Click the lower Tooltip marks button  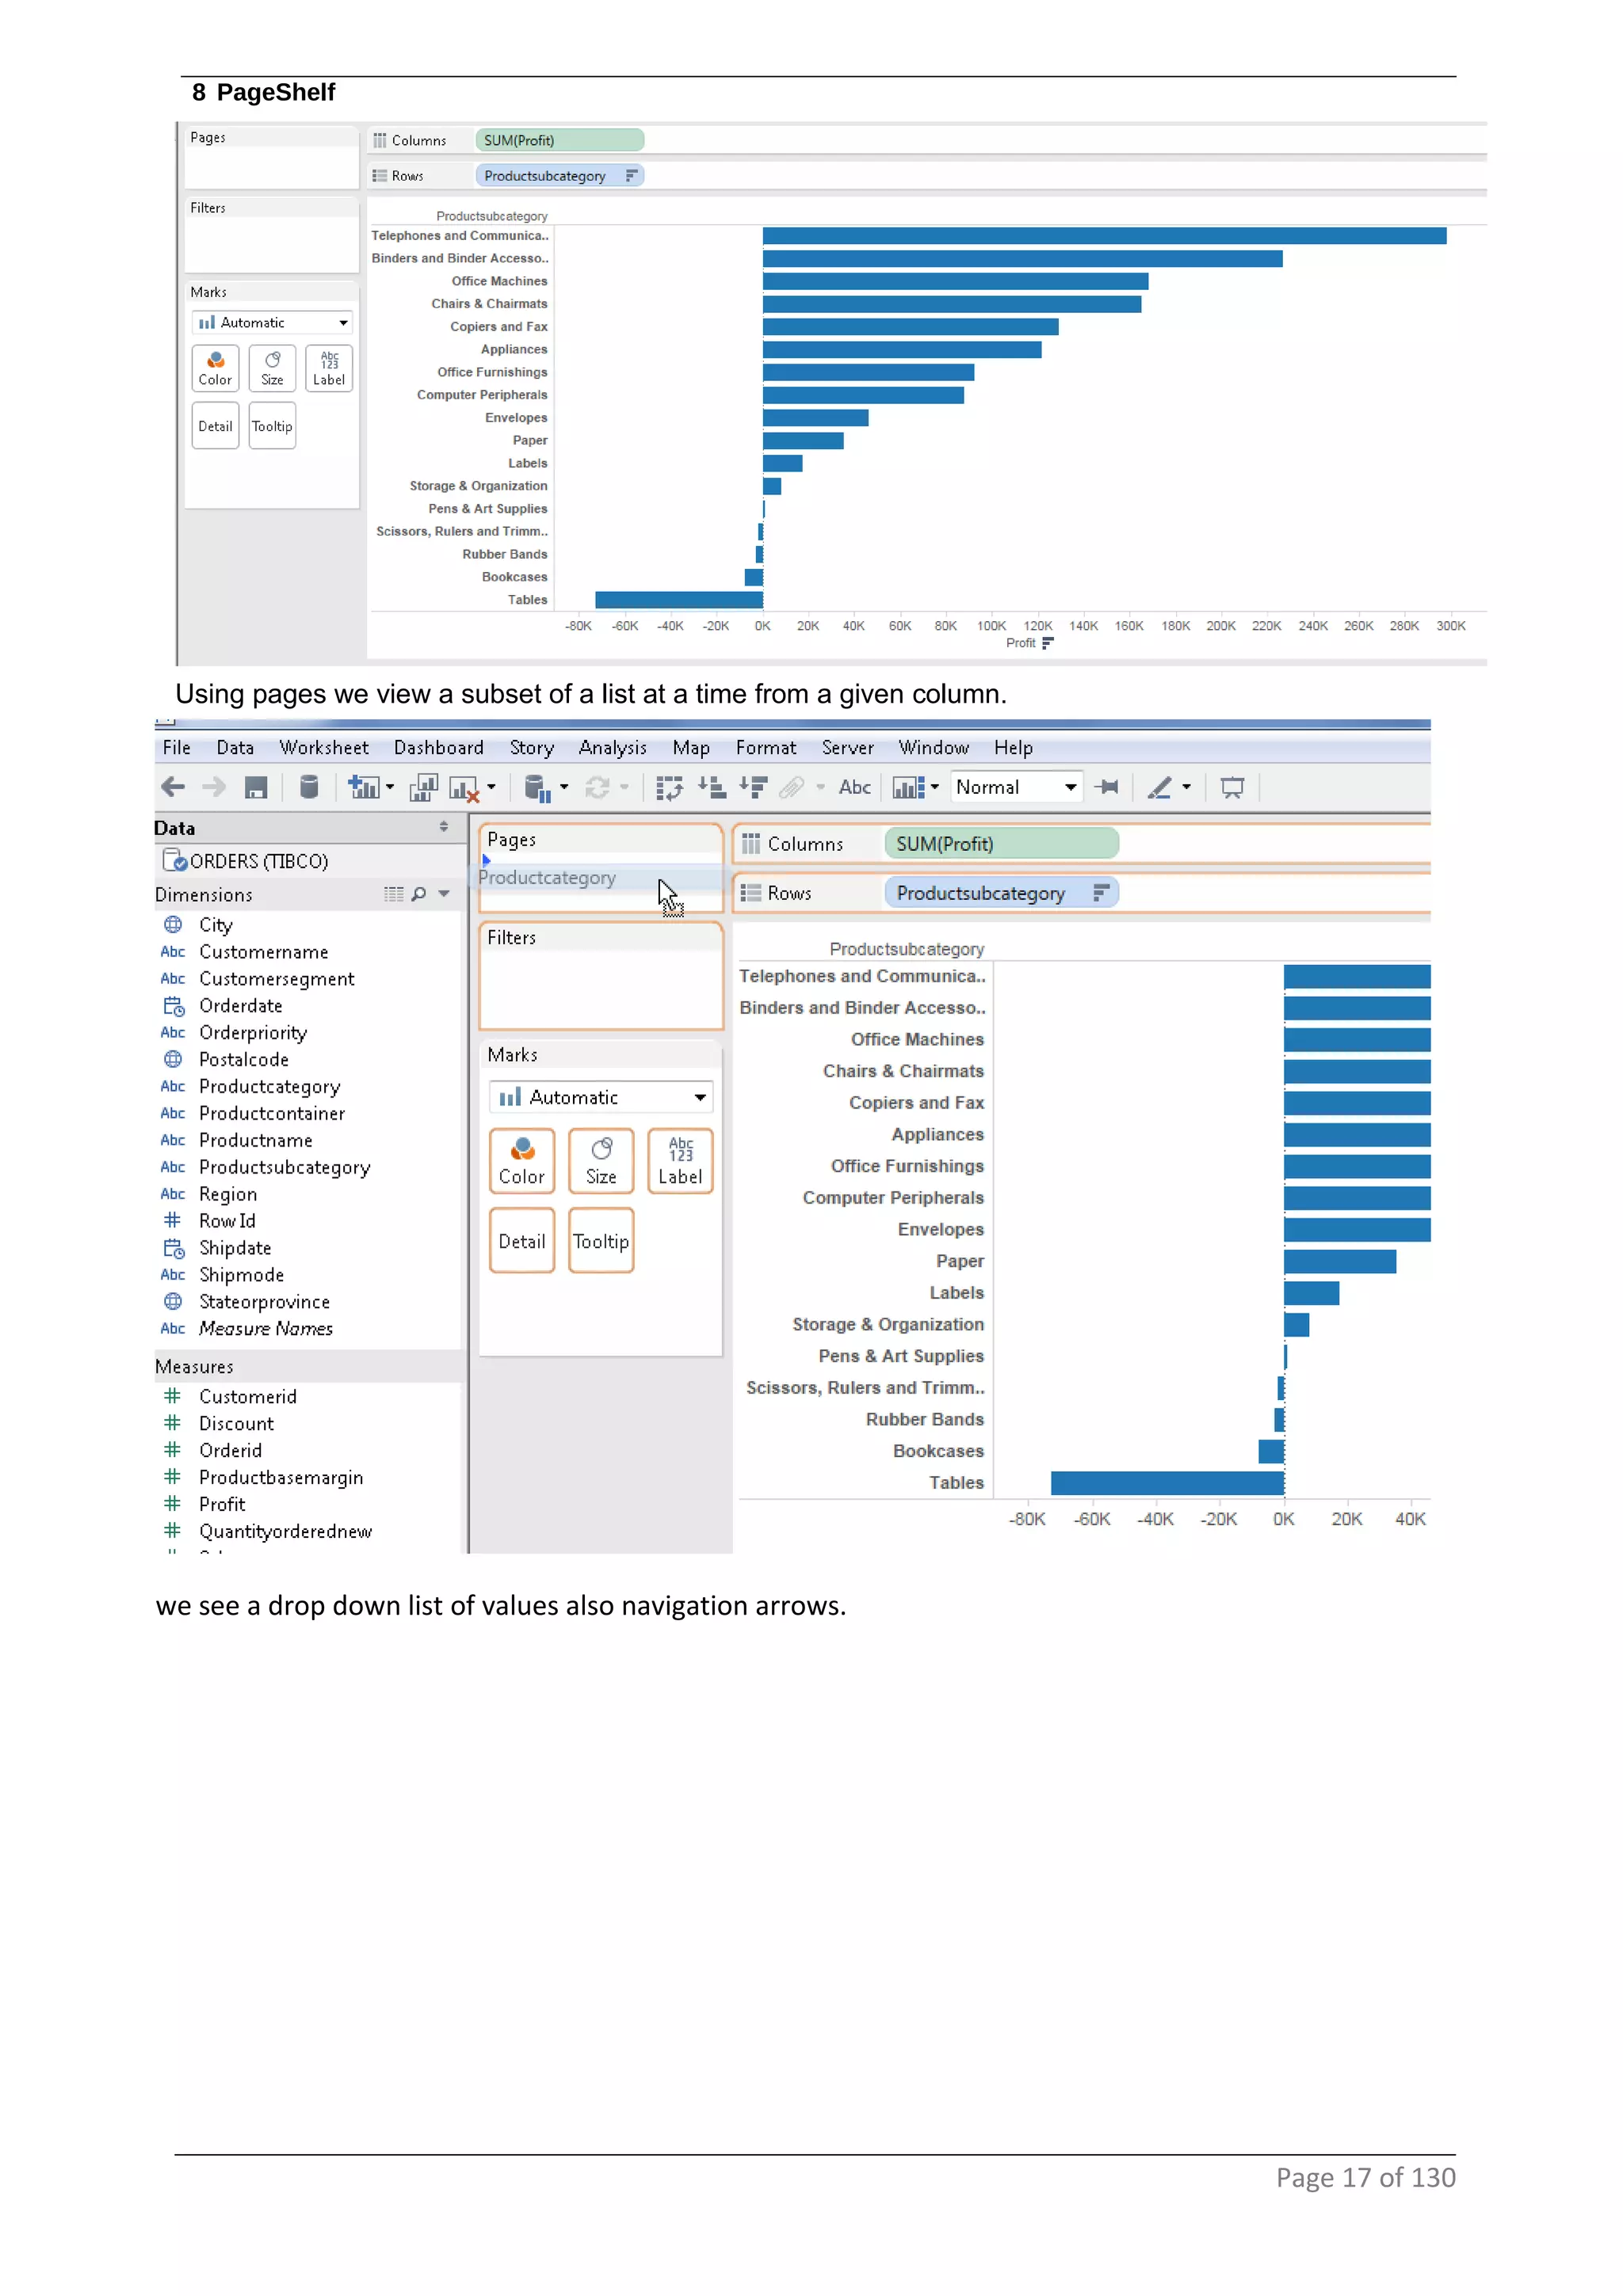[x=601, y=1241]
